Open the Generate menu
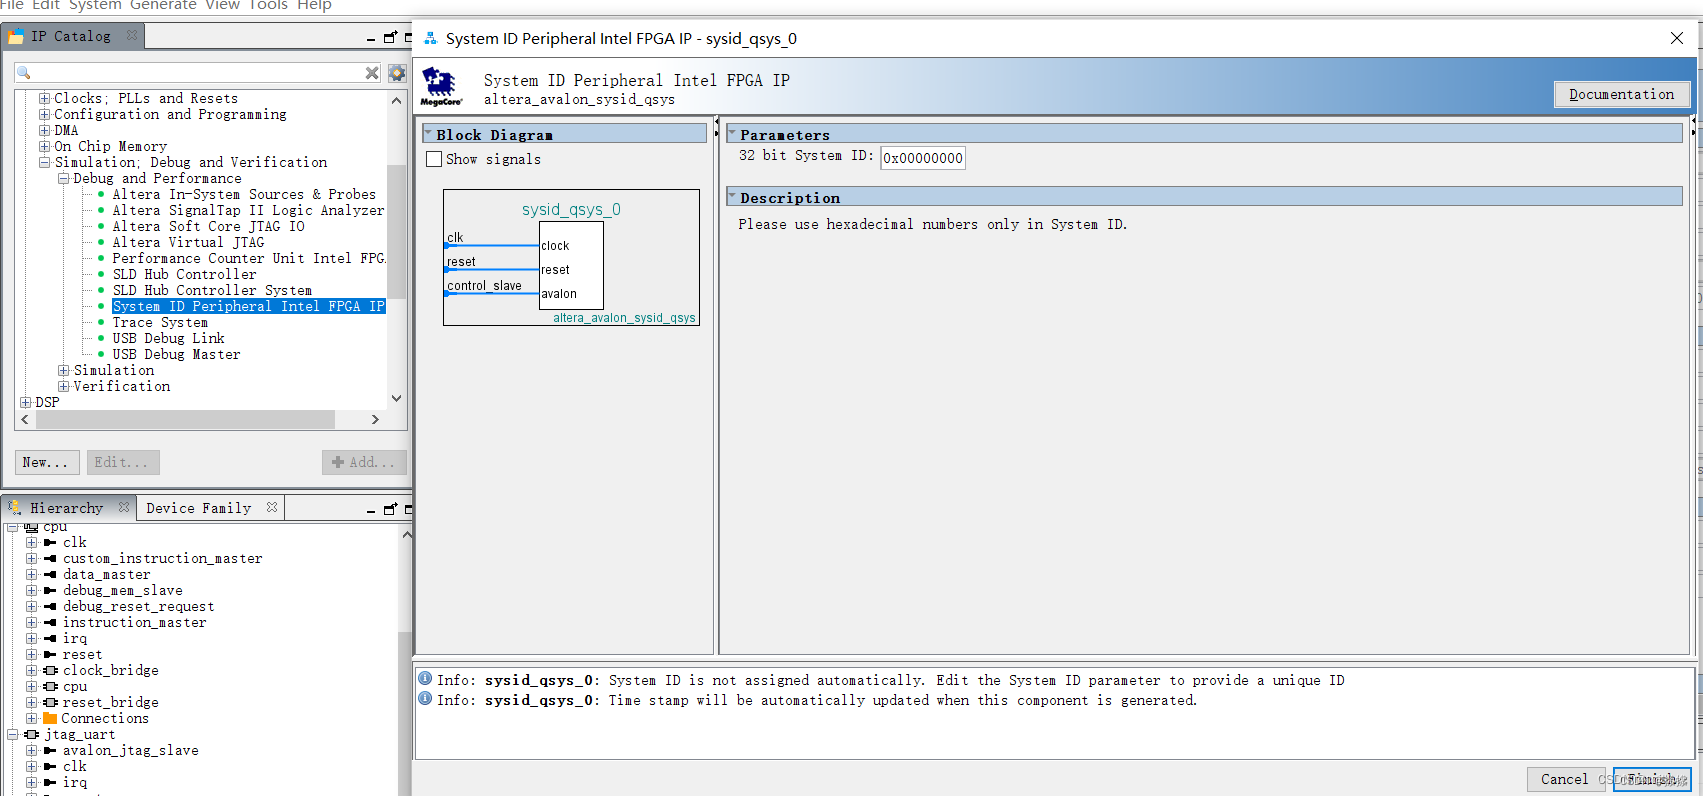The image size is (1703, 796). (x=163, y=5)
